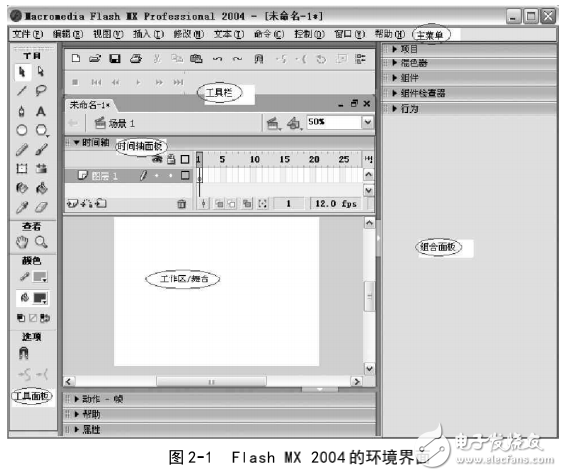Image resolution: width=562 pixels, height=476 pixels.
Task: Switch to 未命名-1* document tab
Action: tap(90, 105)
